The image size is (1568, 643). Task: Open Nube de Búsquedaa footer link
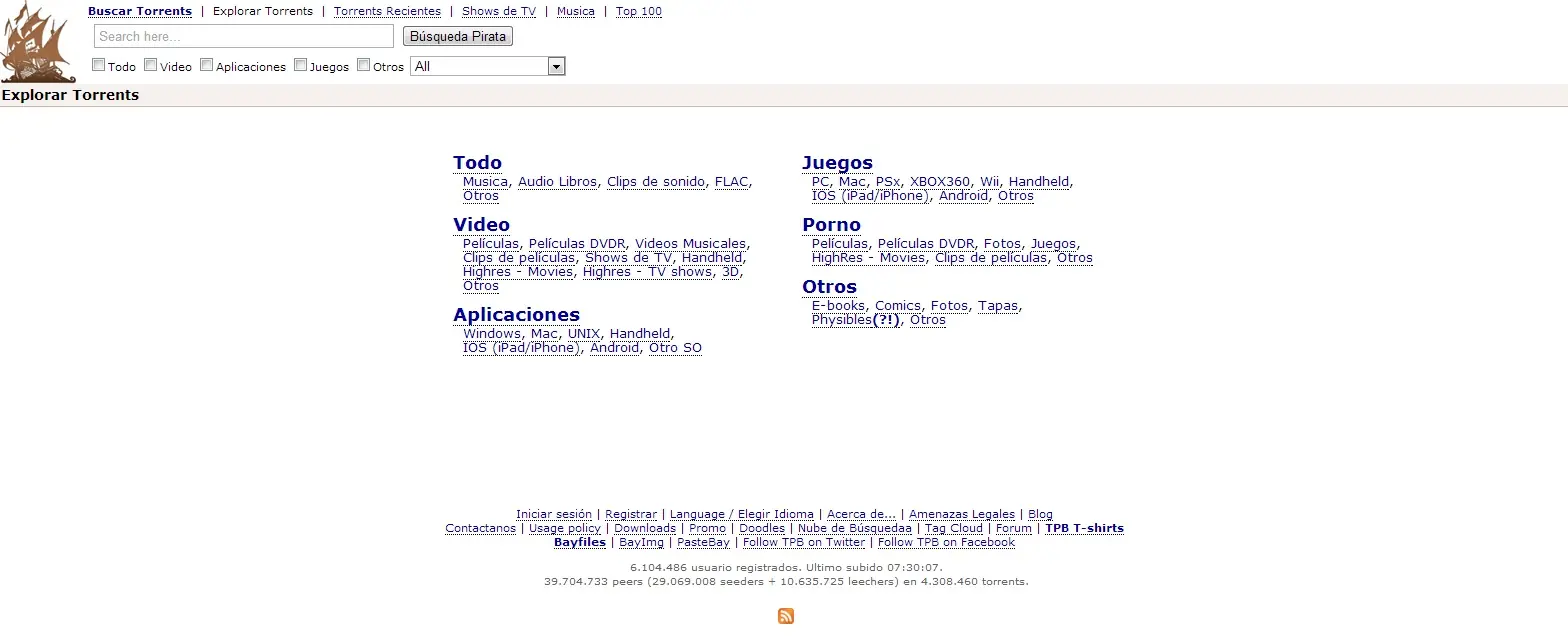855,528
